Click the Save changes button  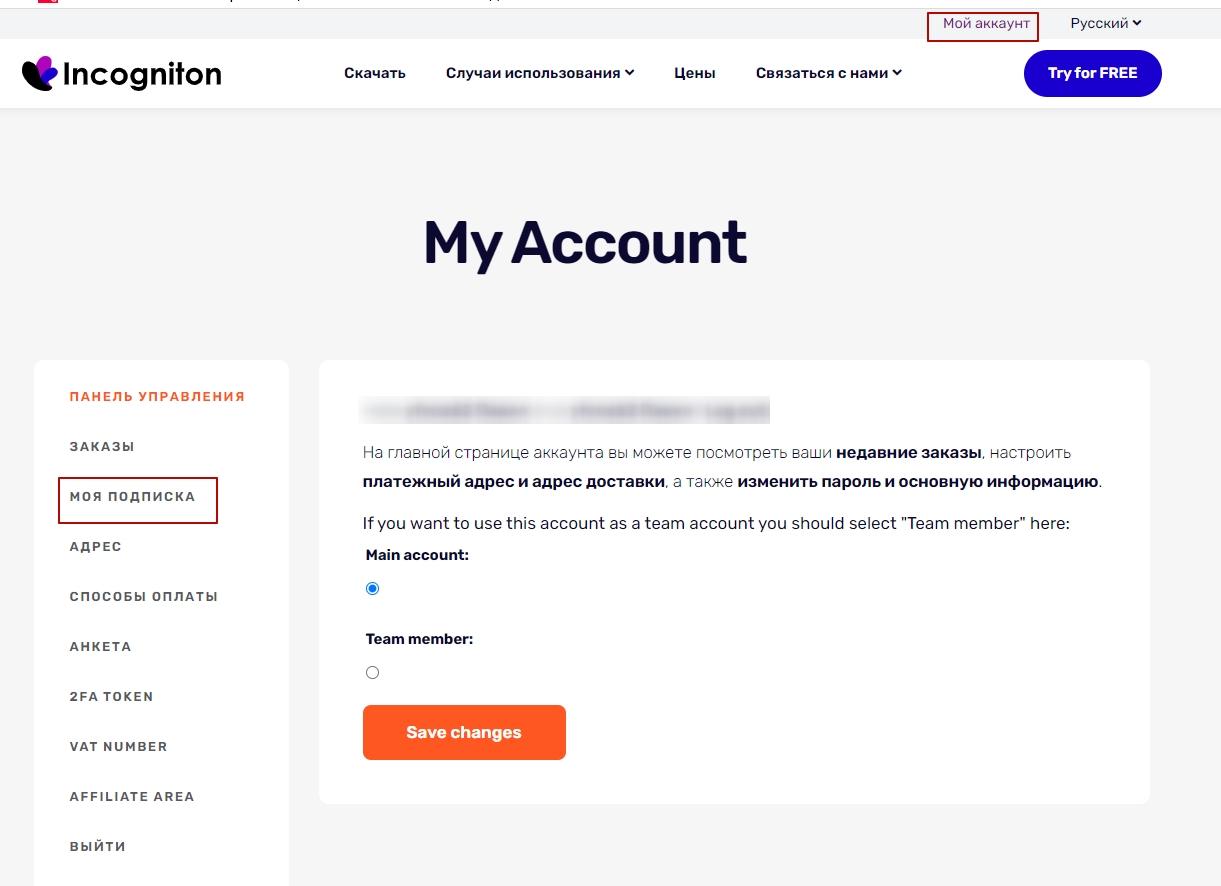464,732
